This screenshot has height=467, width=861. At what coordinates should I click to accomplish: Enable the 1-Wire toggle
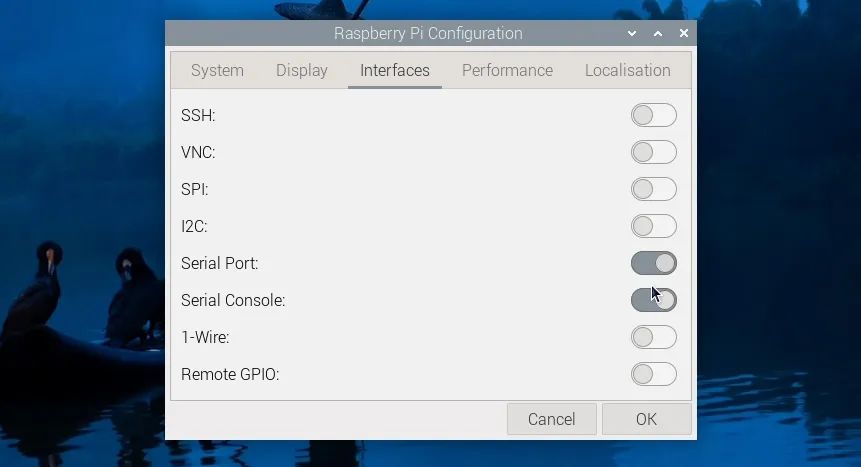pos(653,337)
